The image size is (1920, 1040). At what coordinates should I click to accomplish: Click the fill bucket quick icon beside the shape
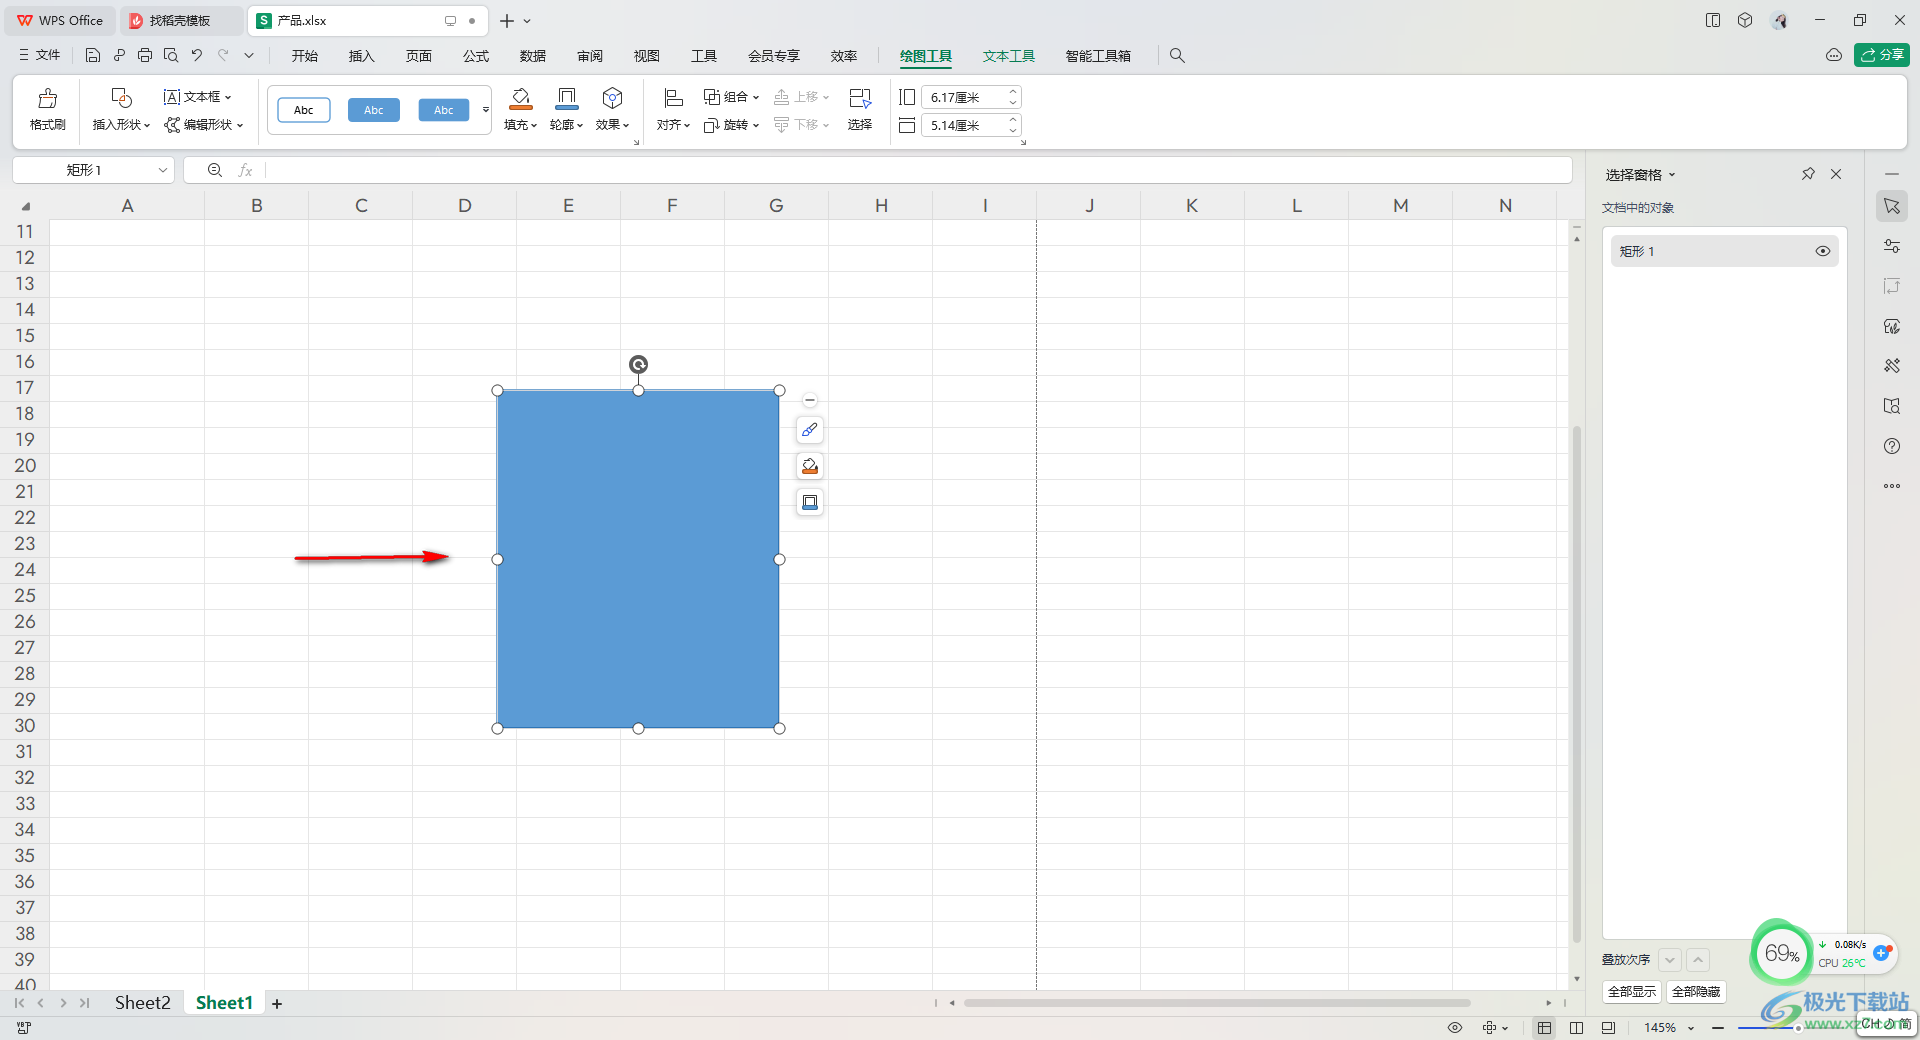[x=810, y=466]
